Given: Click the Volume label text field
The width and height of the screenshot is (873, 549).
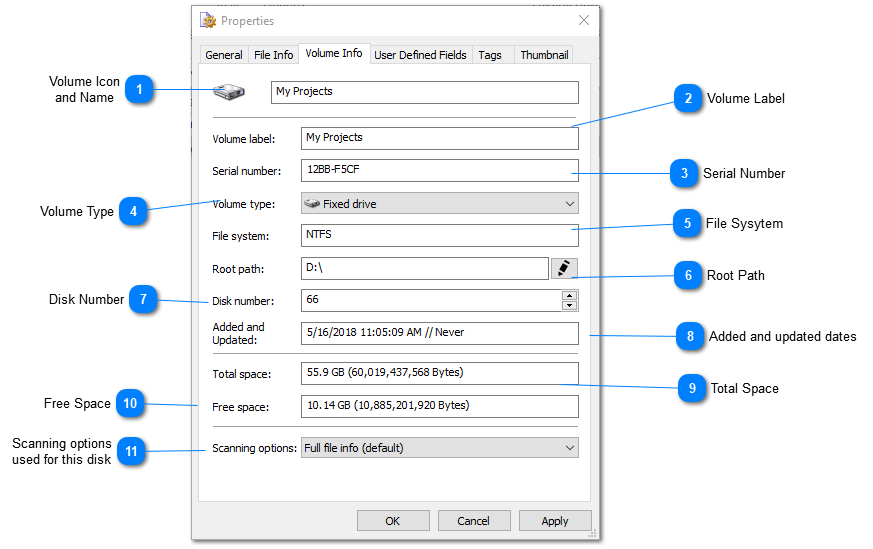Looking at the screenshot, I should pos(439,138).
